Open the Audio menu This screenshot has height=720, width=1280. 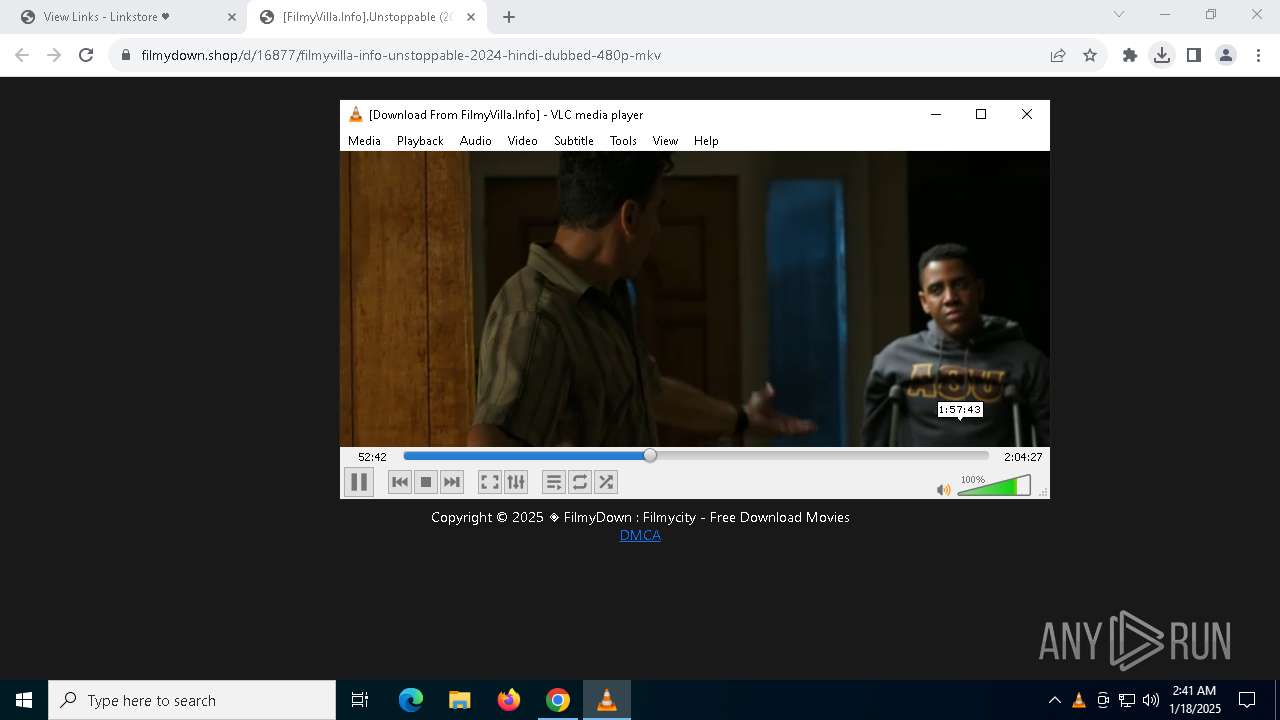pos(476,141)
